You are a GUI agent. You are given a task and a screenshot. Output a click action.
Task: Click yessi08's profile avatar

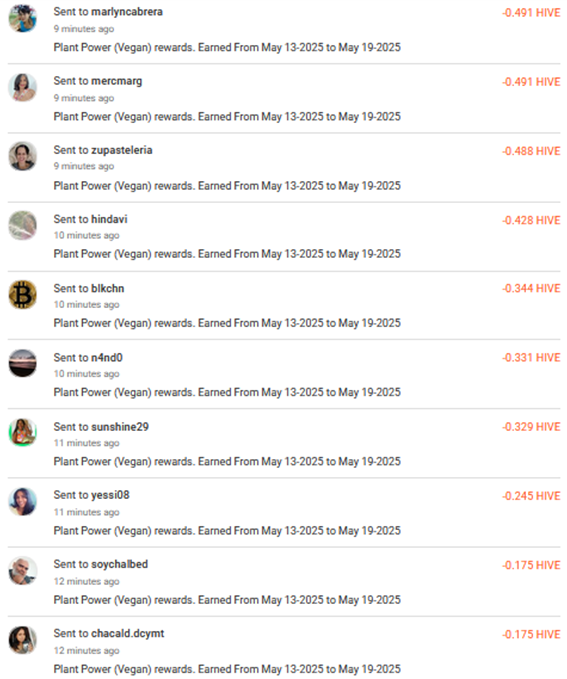click(x=23, y=501)
